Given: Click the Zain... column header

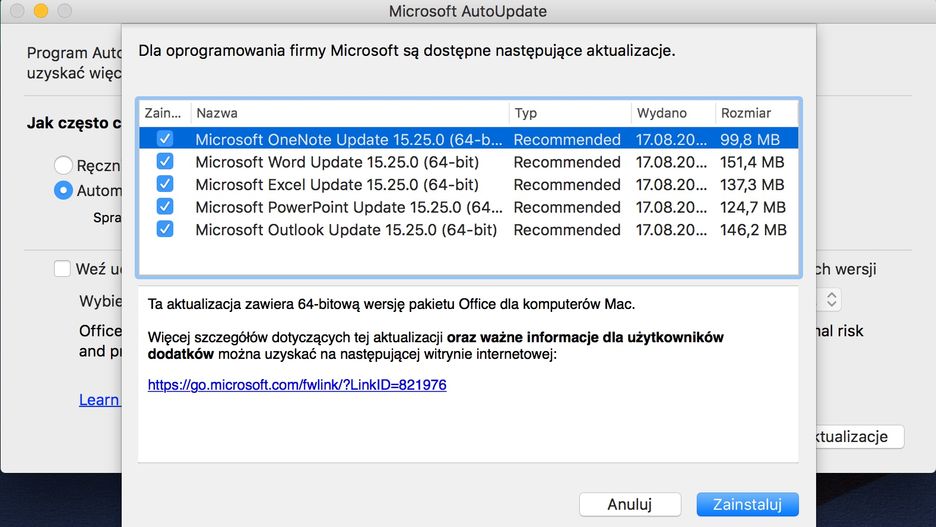Looking at the screenshot, I should click(x=164, y=113).
